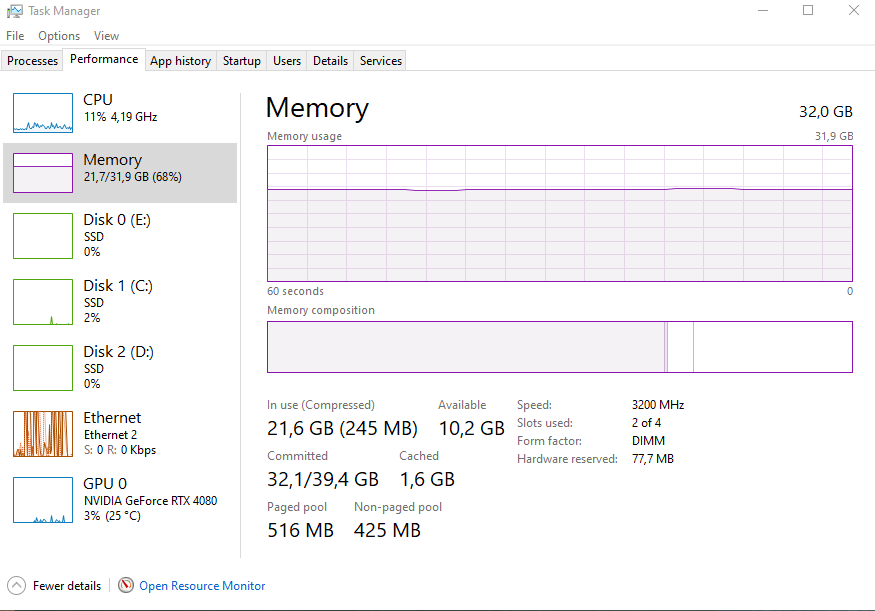Expand the View menu
The height and width of the screenshot is (611, 875).
pos(106,36)
